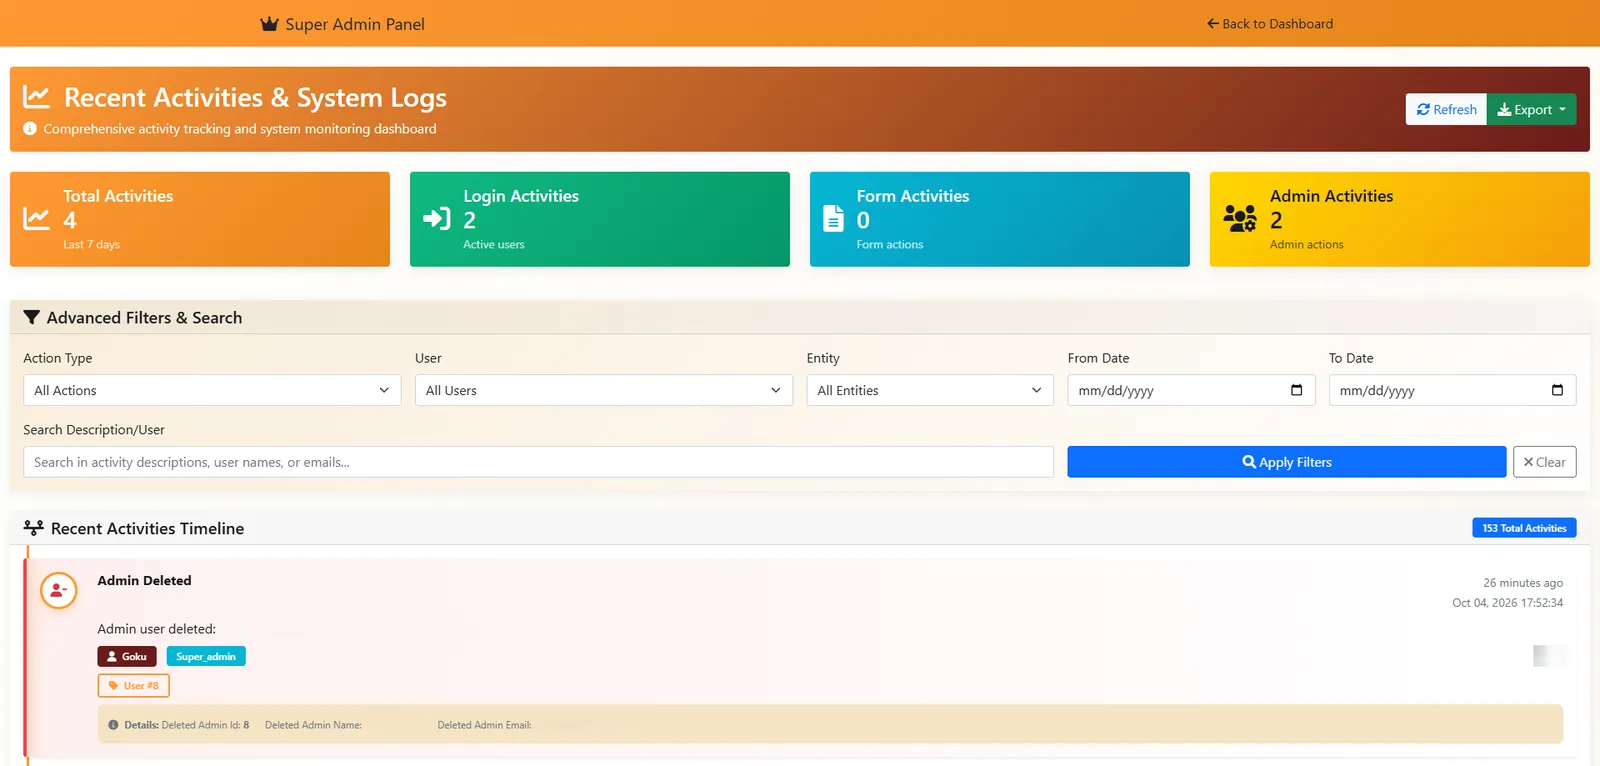The width and height of the screenshot is (1600, 766).
Task: Click the 26 minutes ago timestamp
Action: pyautogui.click(x=1522, y=583)
